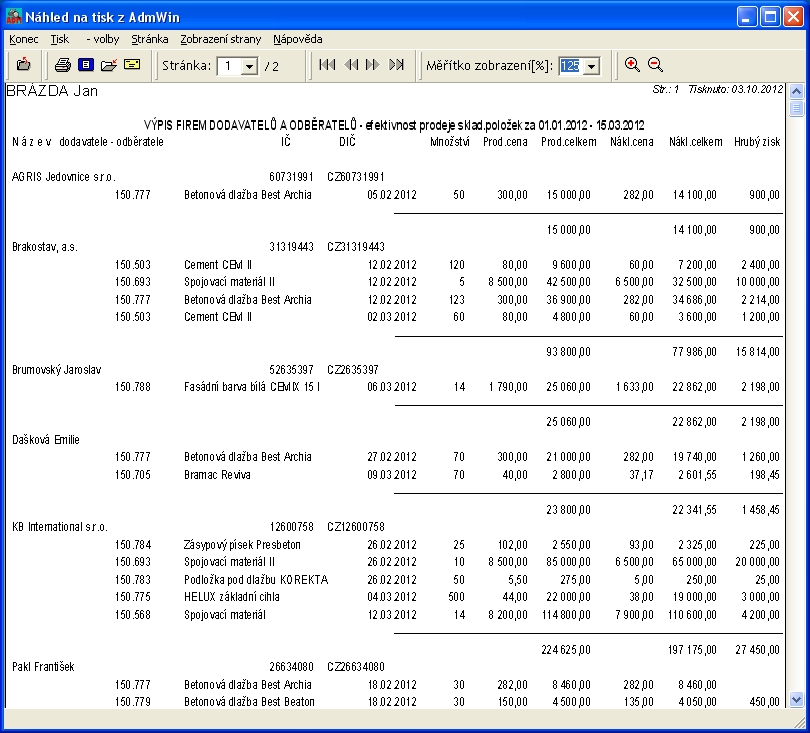Click the name "Pakl František"
Image resolution: width=810 pixels, height=733 pixels.
click(43, 667)
